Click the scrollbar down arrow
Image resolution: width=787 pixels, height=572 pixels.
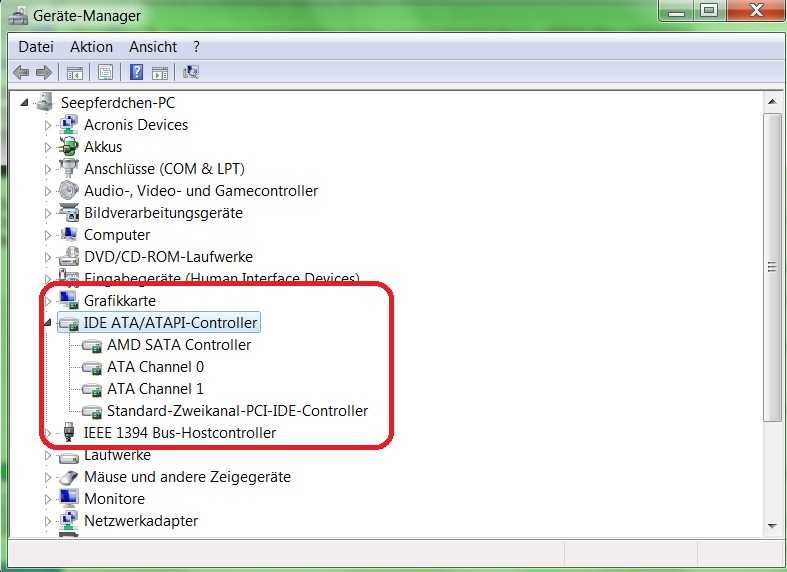(772, 526)
